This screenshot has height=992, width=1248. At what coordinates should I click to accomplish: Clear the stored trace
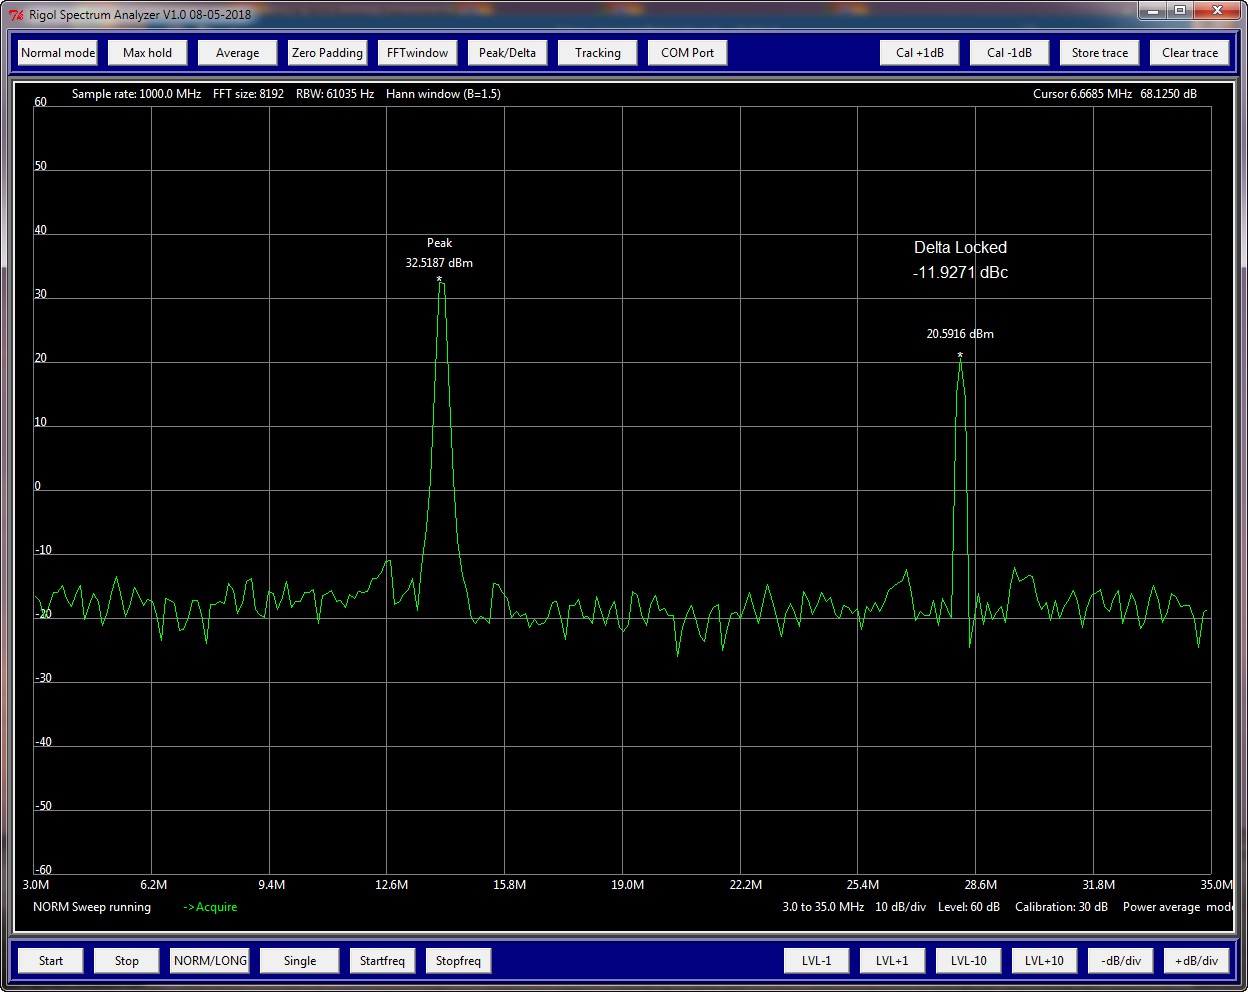(x=1189, y=53)
